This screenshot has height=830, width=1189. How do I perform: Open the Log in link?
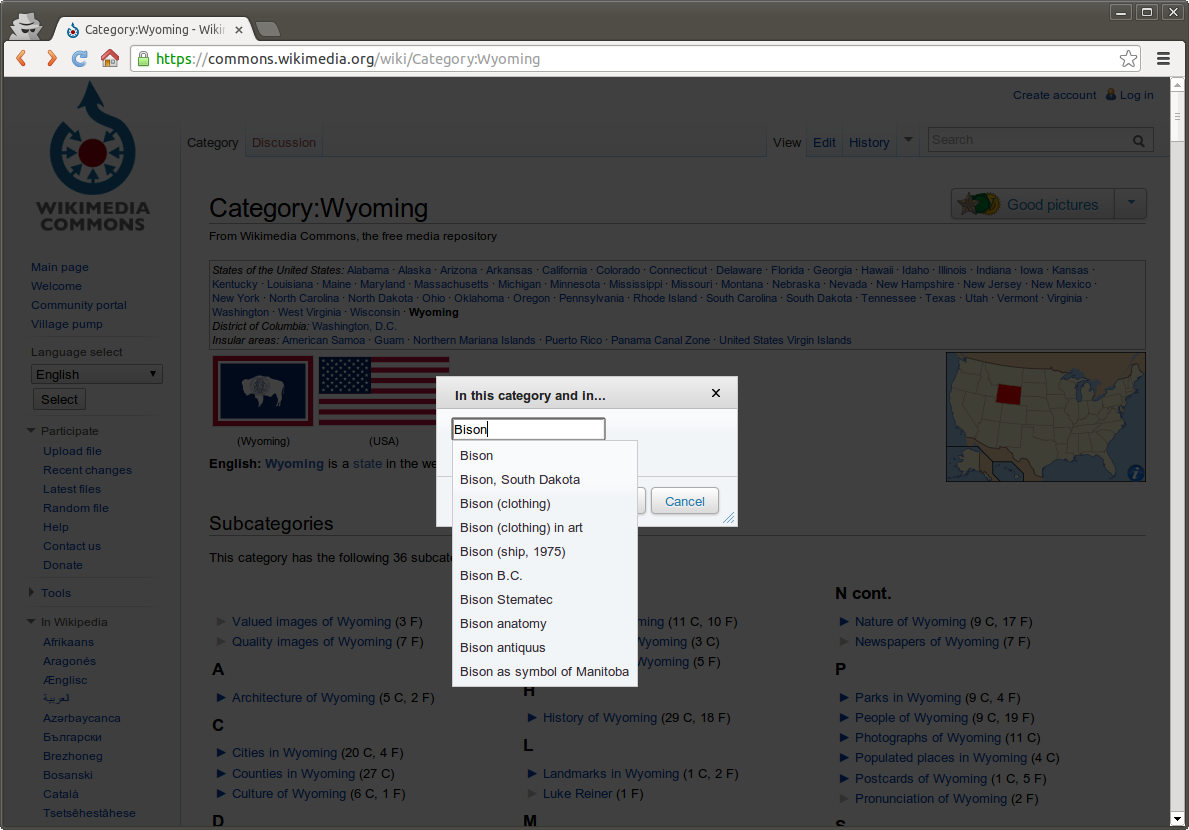(1136, 95)
